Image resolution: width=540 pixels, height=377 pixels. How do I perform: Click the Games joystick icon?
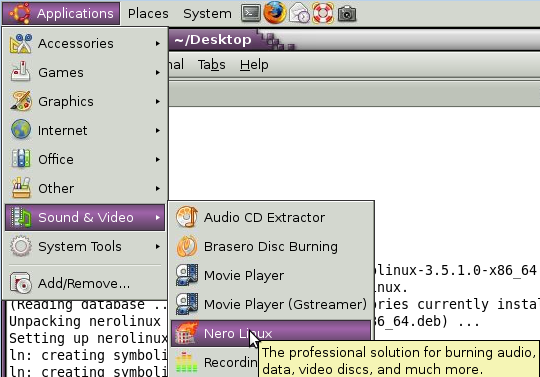[x=21, y=71]
